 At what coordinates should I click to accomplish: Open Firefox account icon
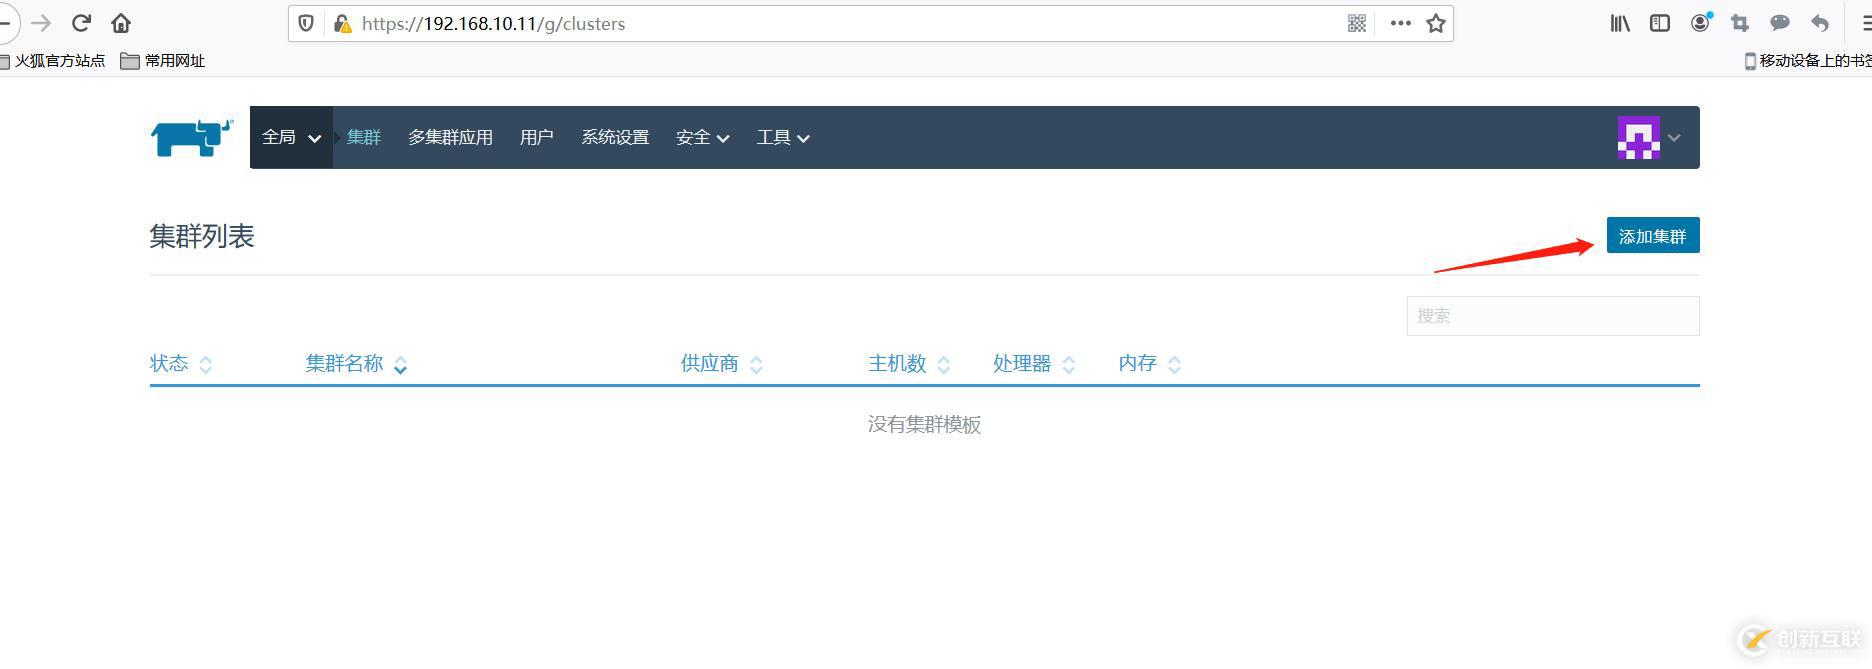tap(1701, 22)
